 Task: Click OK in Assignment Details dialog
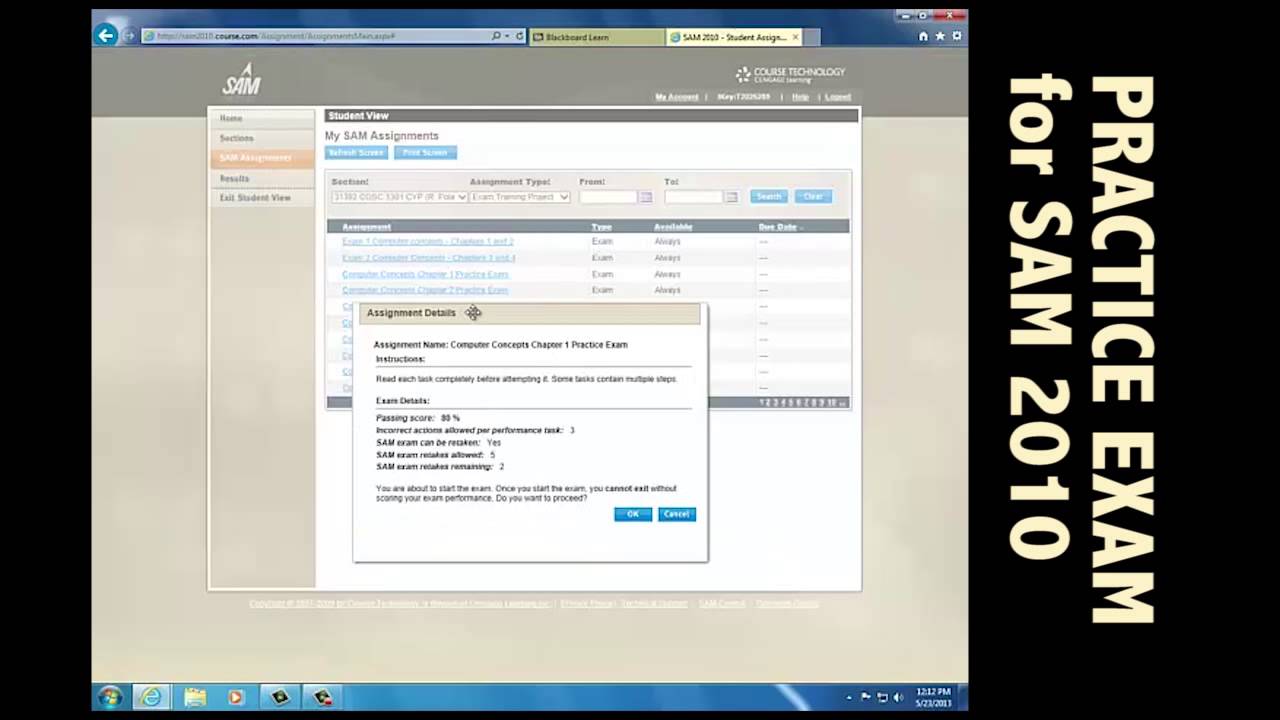(x=633, y=514)
